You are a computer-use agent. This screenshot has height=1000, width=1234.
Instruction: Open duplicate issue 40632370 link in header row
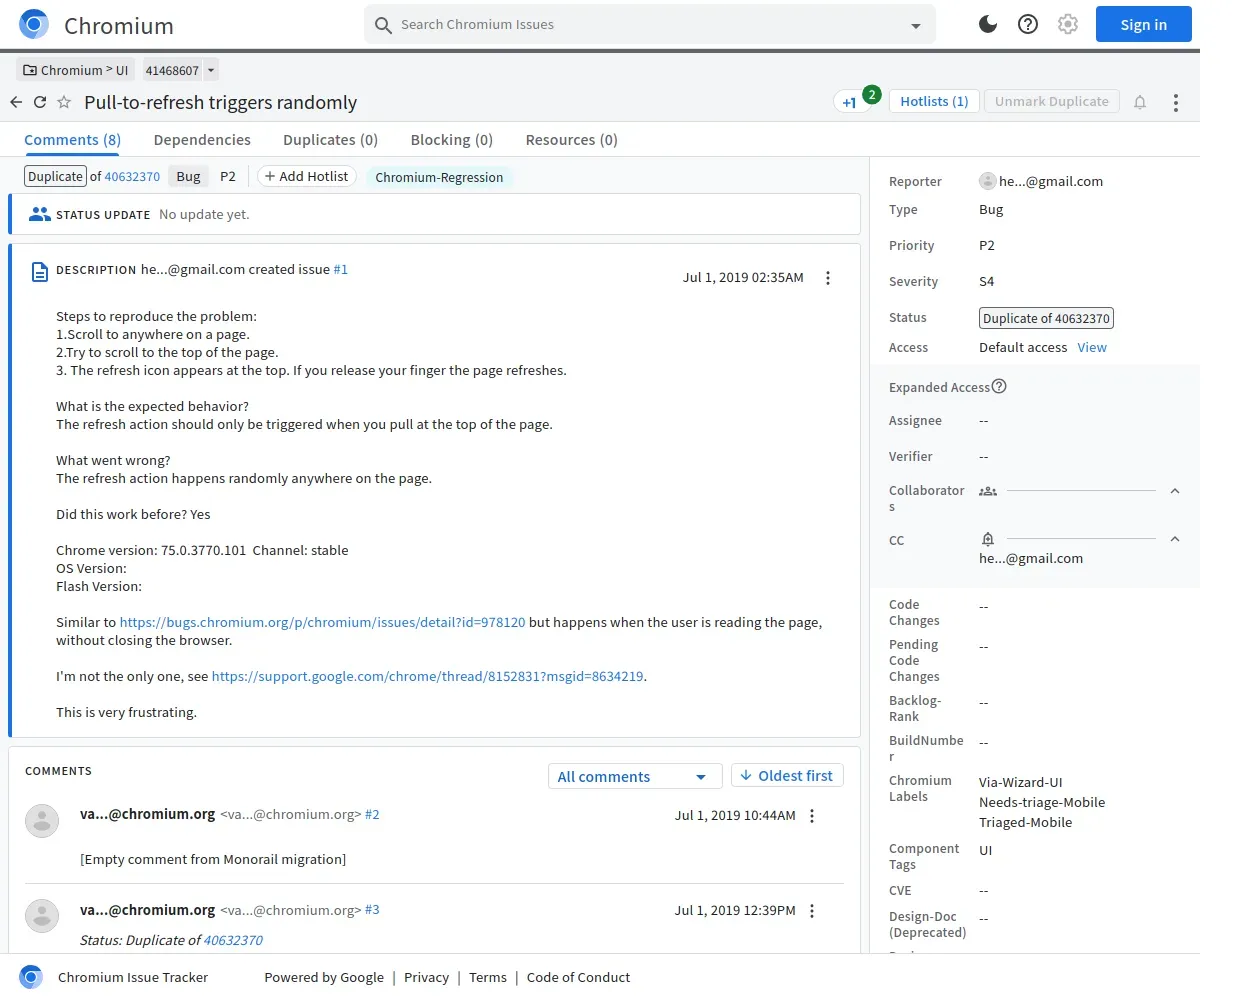coord(132,177)
